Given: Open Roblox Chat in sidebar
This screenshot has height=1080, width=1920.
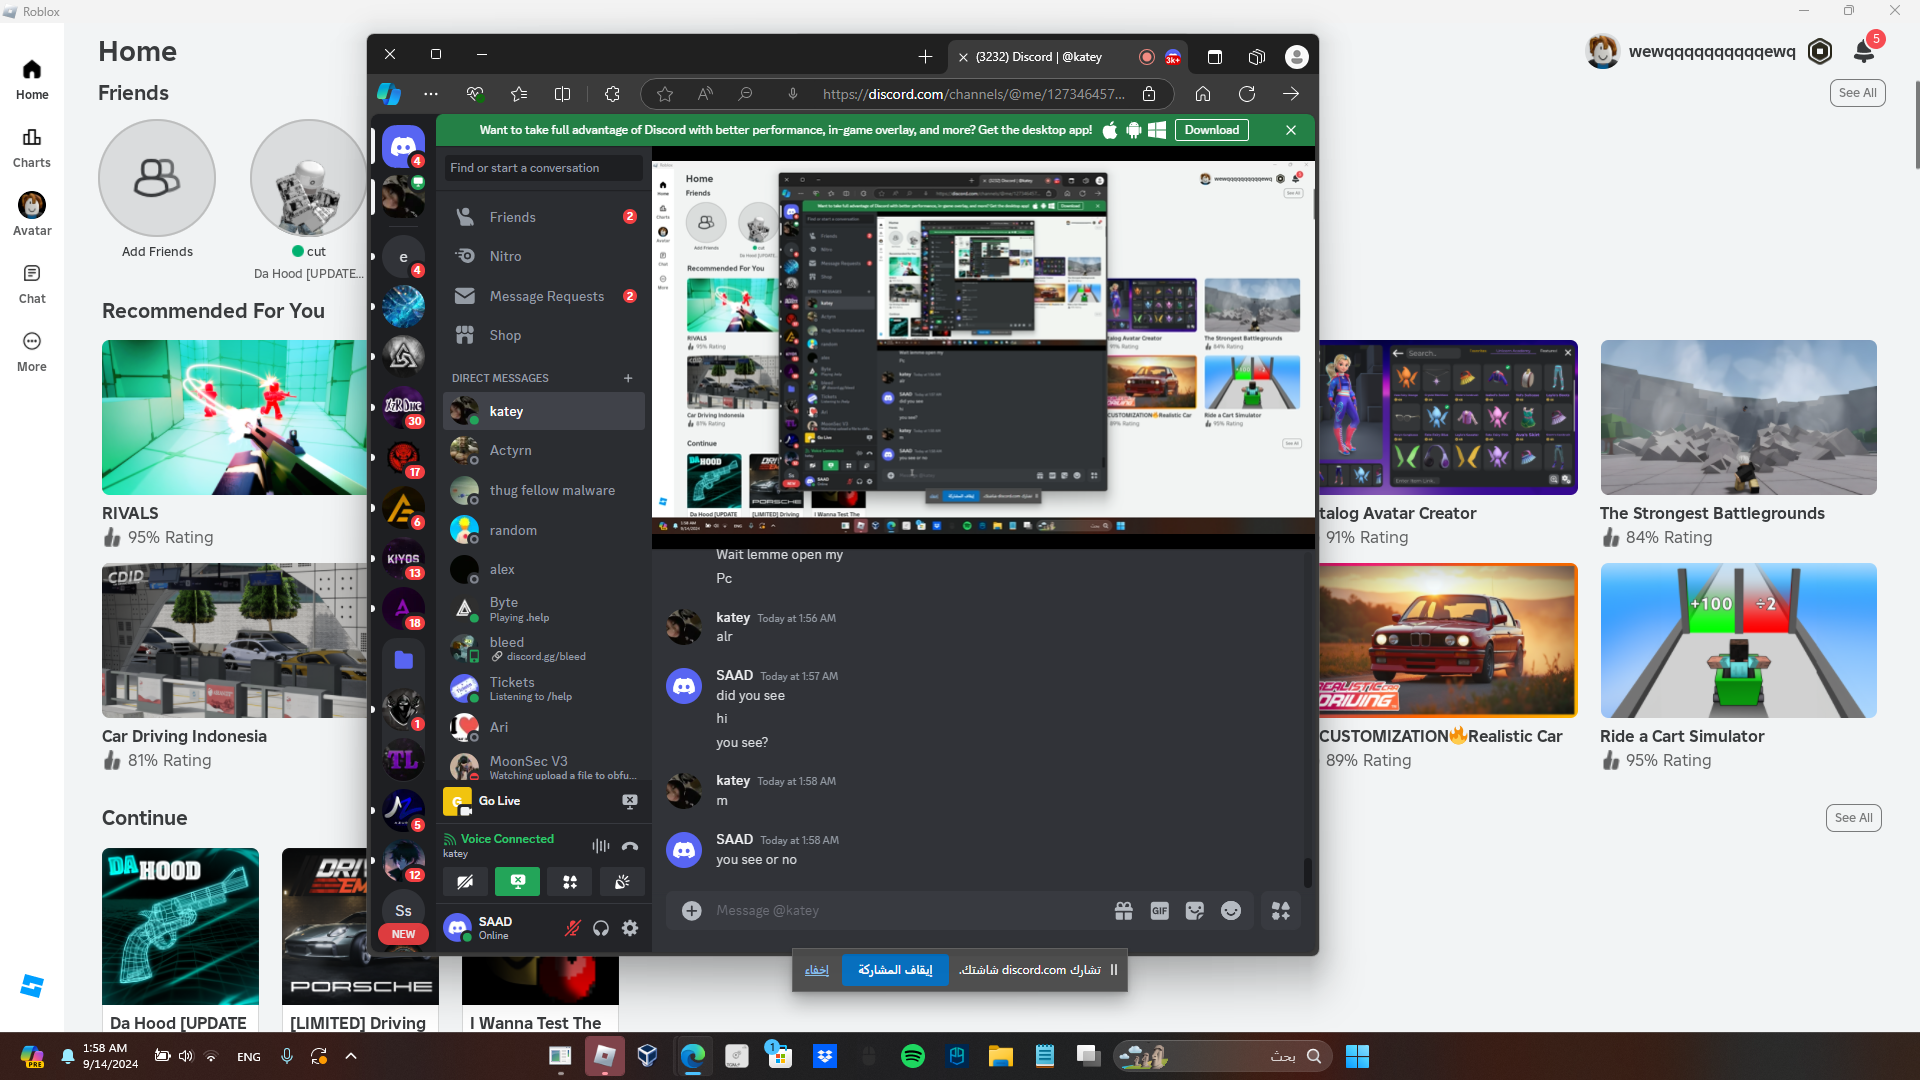Looking at the screenshot, I should 32,284.
